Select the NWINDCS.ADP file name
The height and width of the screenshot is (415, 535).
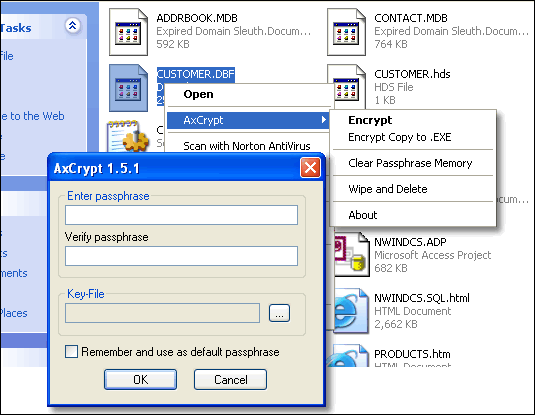[x=410, y=242]
